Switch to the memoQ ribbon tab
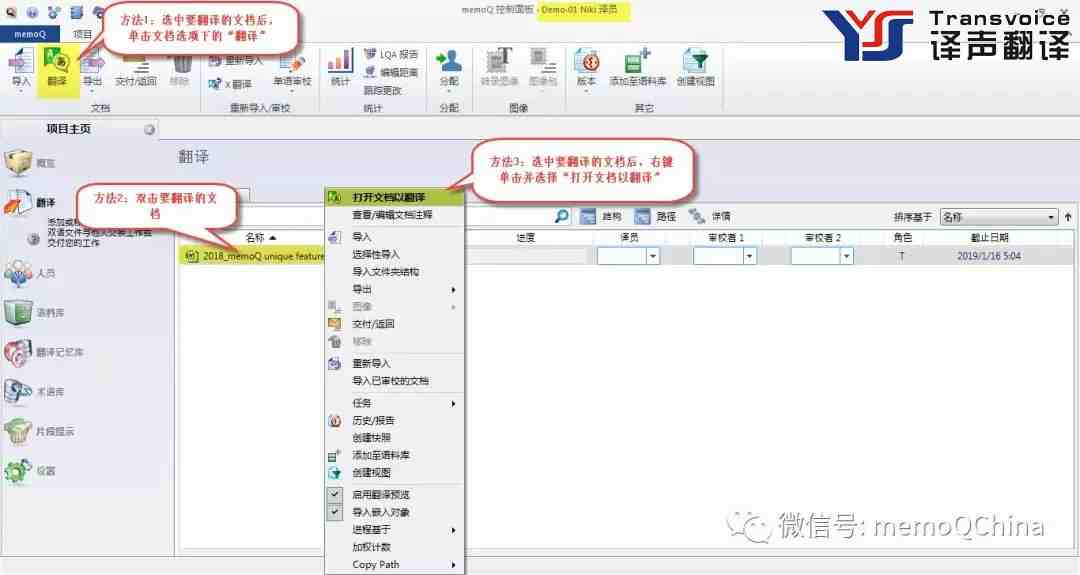This screenshot has height=575, width=1080. (x=30, y=34)
